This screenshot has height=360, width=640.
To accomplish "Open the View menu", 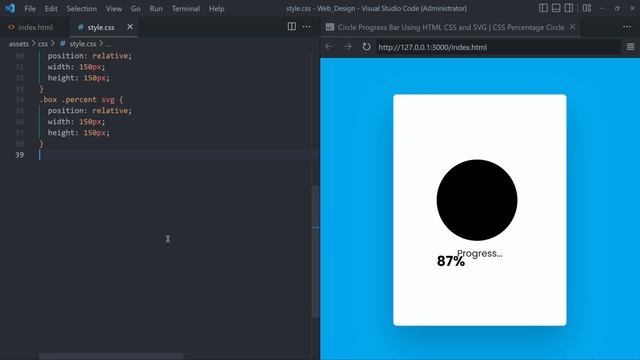I will (113, 9).
